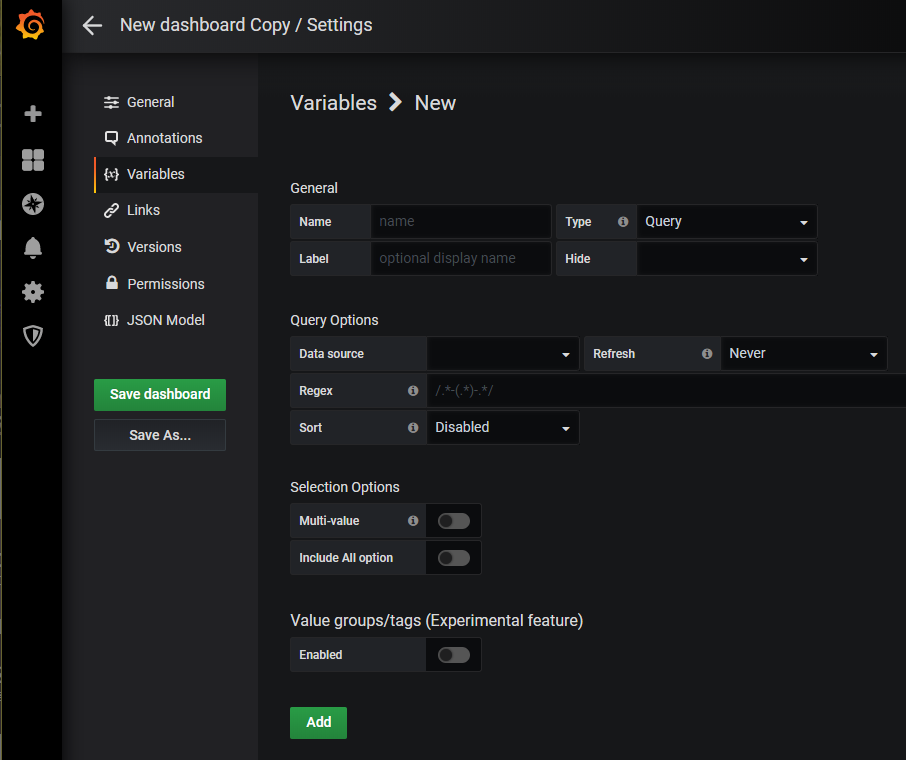This screenshot has height=760, width=906.
Task: Click the 'Query Options' heading
Action: 334,320
